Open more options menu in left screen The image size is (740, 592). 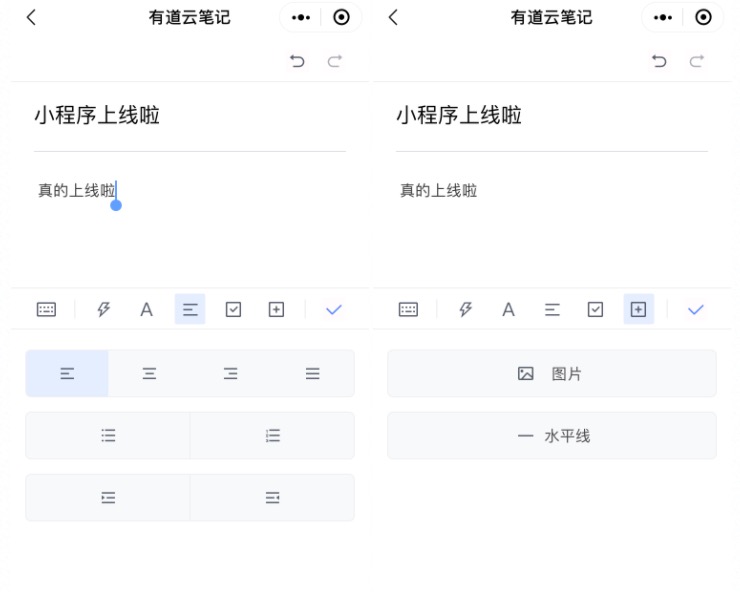(301, 18)
